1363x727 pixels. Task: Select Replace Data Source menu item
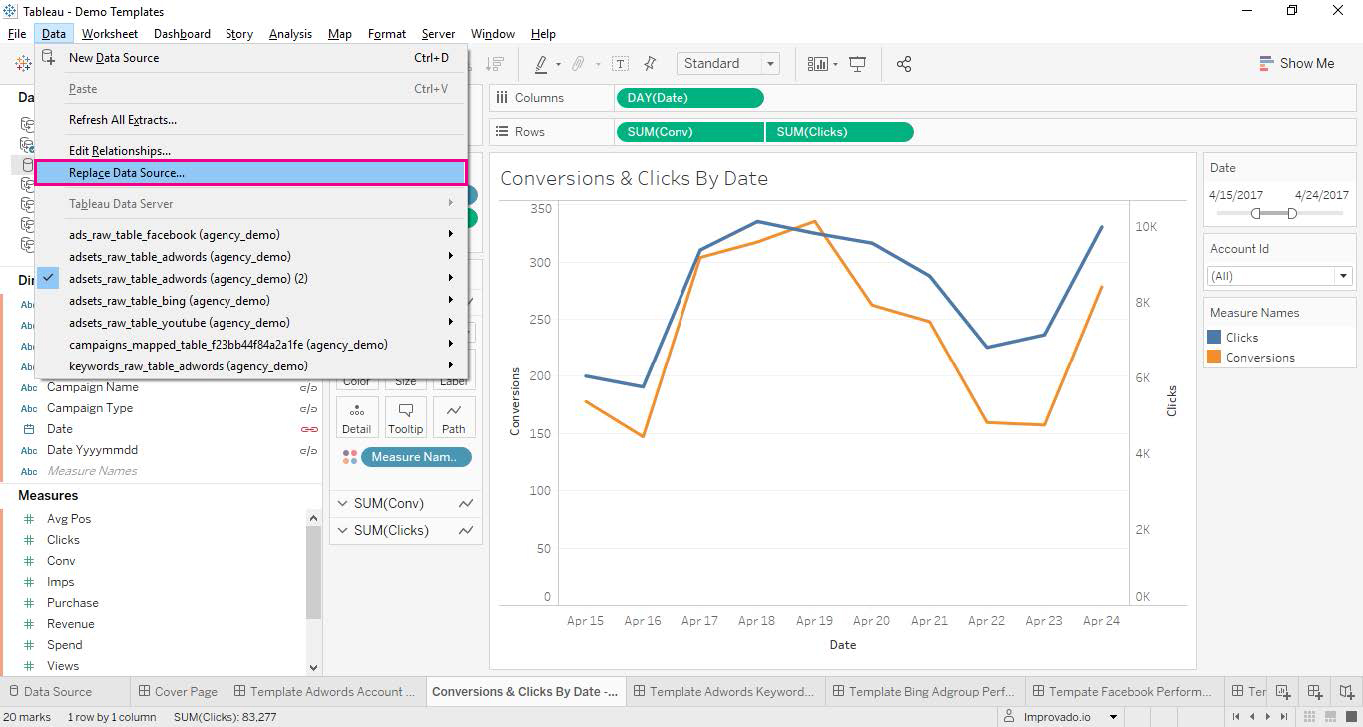pyautogui.click(x=251, y=173)
